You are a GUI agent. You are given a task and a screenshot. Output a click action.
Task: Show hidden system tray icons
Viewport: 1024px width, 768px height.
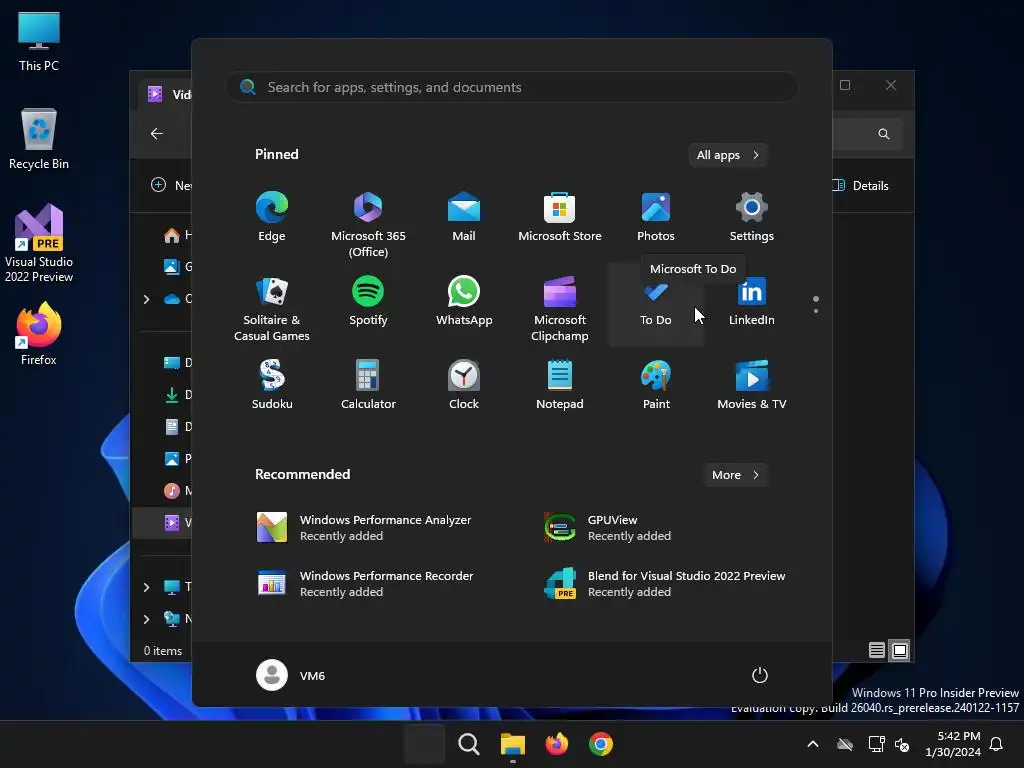813,744
